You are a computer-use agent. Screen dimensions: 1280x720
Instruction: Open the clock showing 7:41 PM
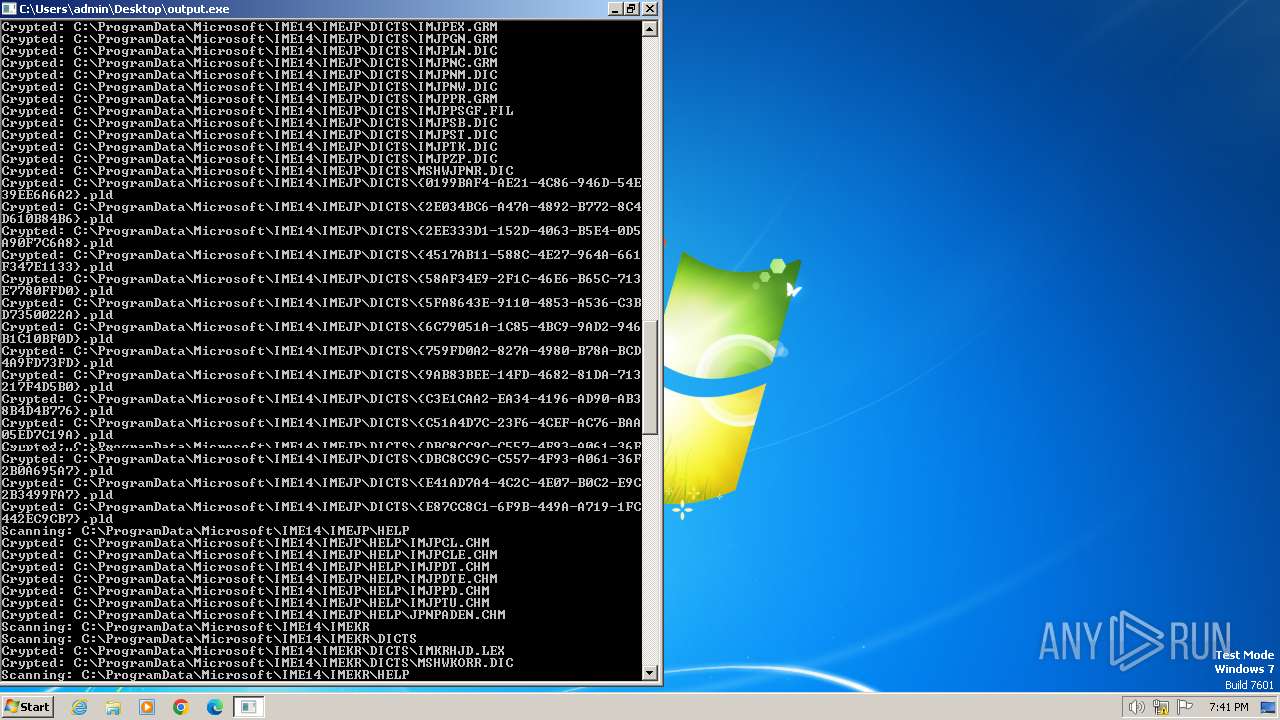[x=1228, y=707]
